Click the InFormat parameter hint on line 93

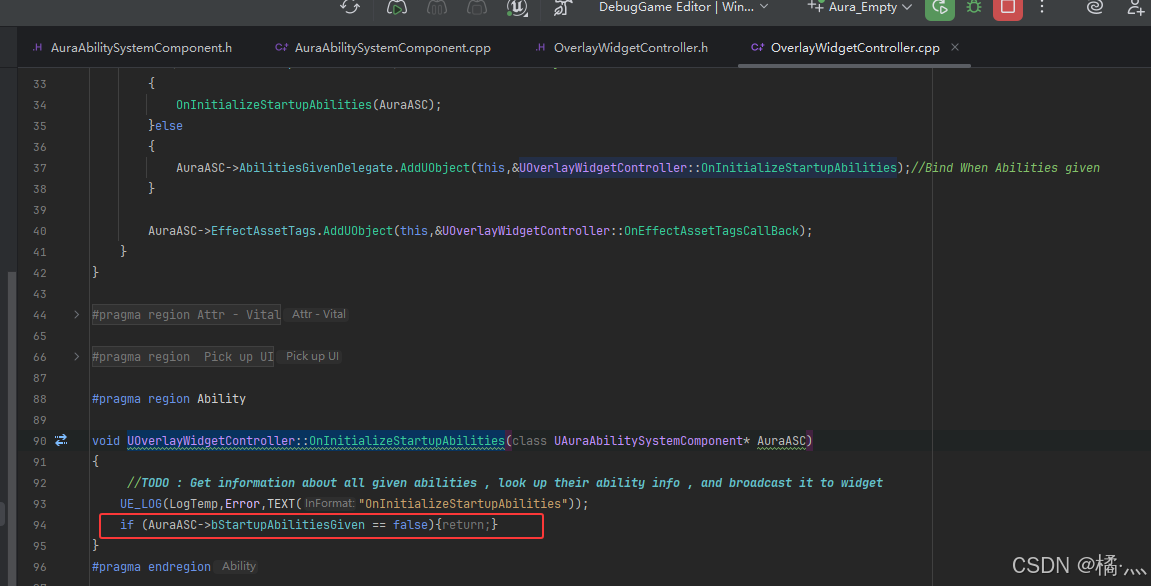(329, 504)
